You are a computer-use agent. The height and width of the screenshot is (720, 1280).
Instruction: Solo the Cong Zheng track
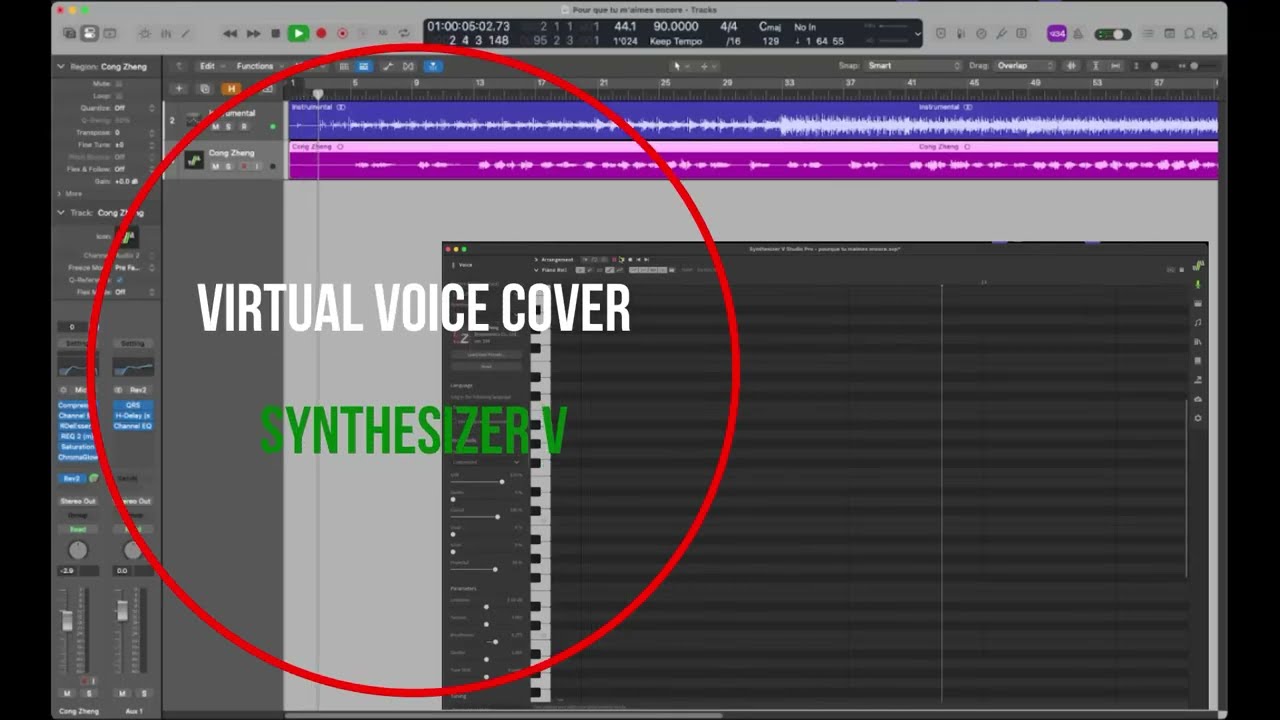click(x=229, y=166)
